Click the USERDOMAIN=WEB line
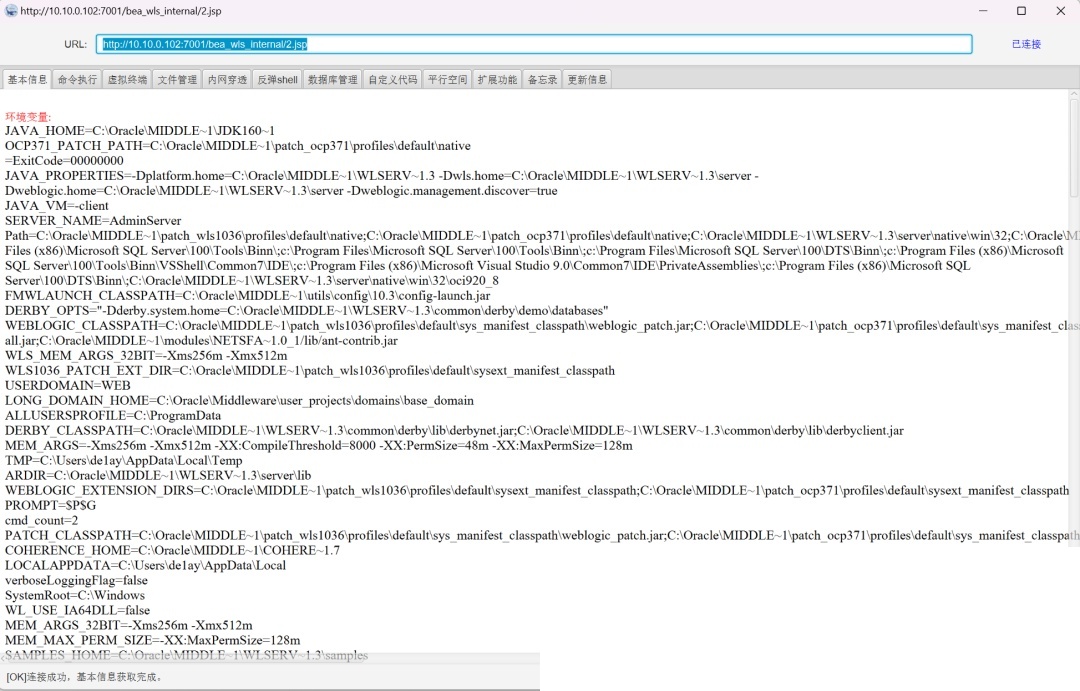The height and width of the screenshot is (691, 1080). 68,386
